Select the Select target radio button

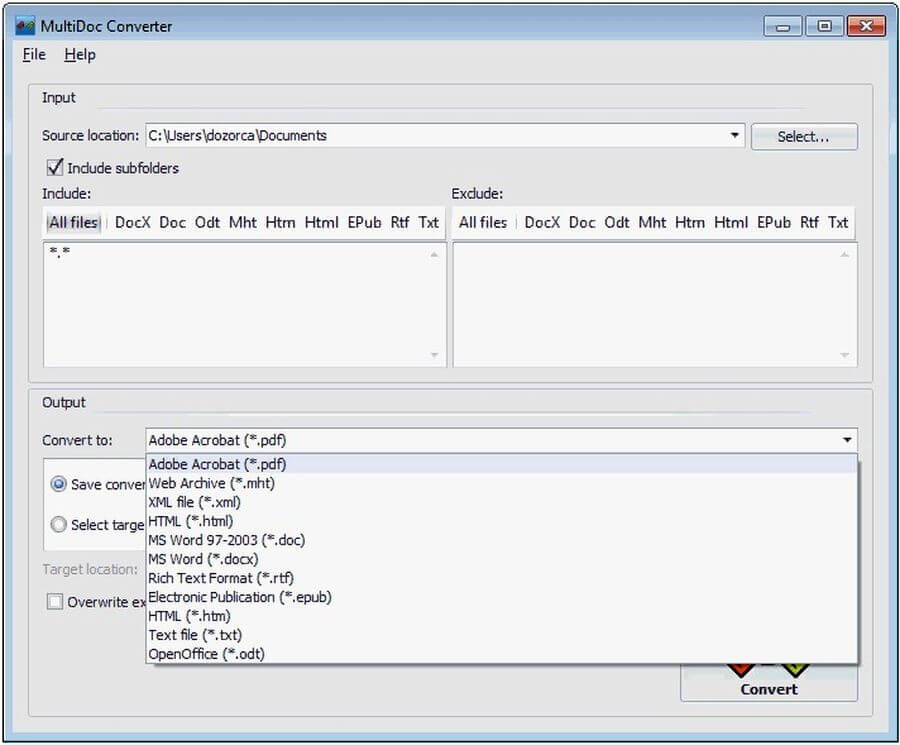point(59,524)
